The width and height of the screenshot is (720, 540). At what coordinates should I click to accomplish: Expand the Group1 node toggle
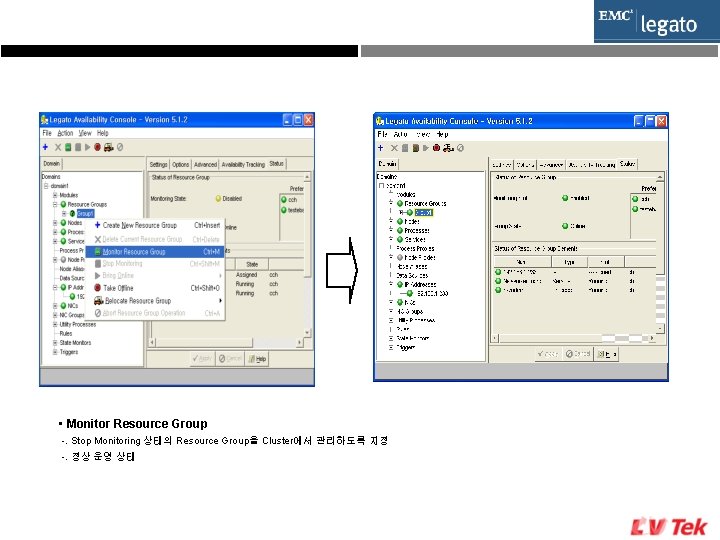pyautogui.click(x=64, y=214)
